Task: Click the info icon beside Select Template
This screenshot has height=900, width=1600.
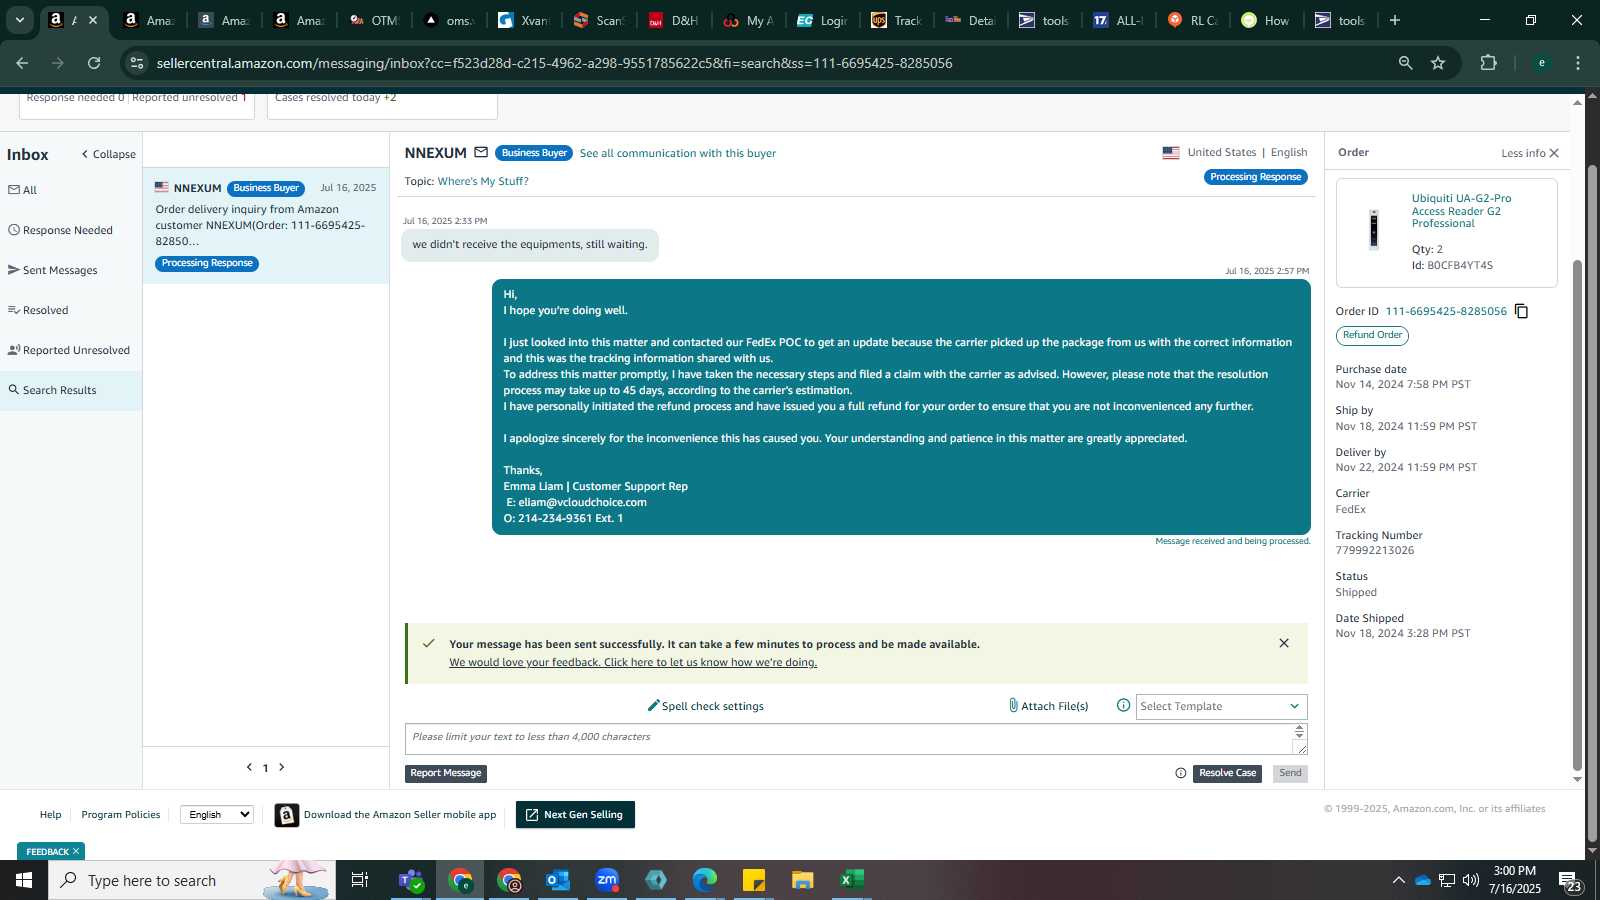Action: [x=1123, y=706]
